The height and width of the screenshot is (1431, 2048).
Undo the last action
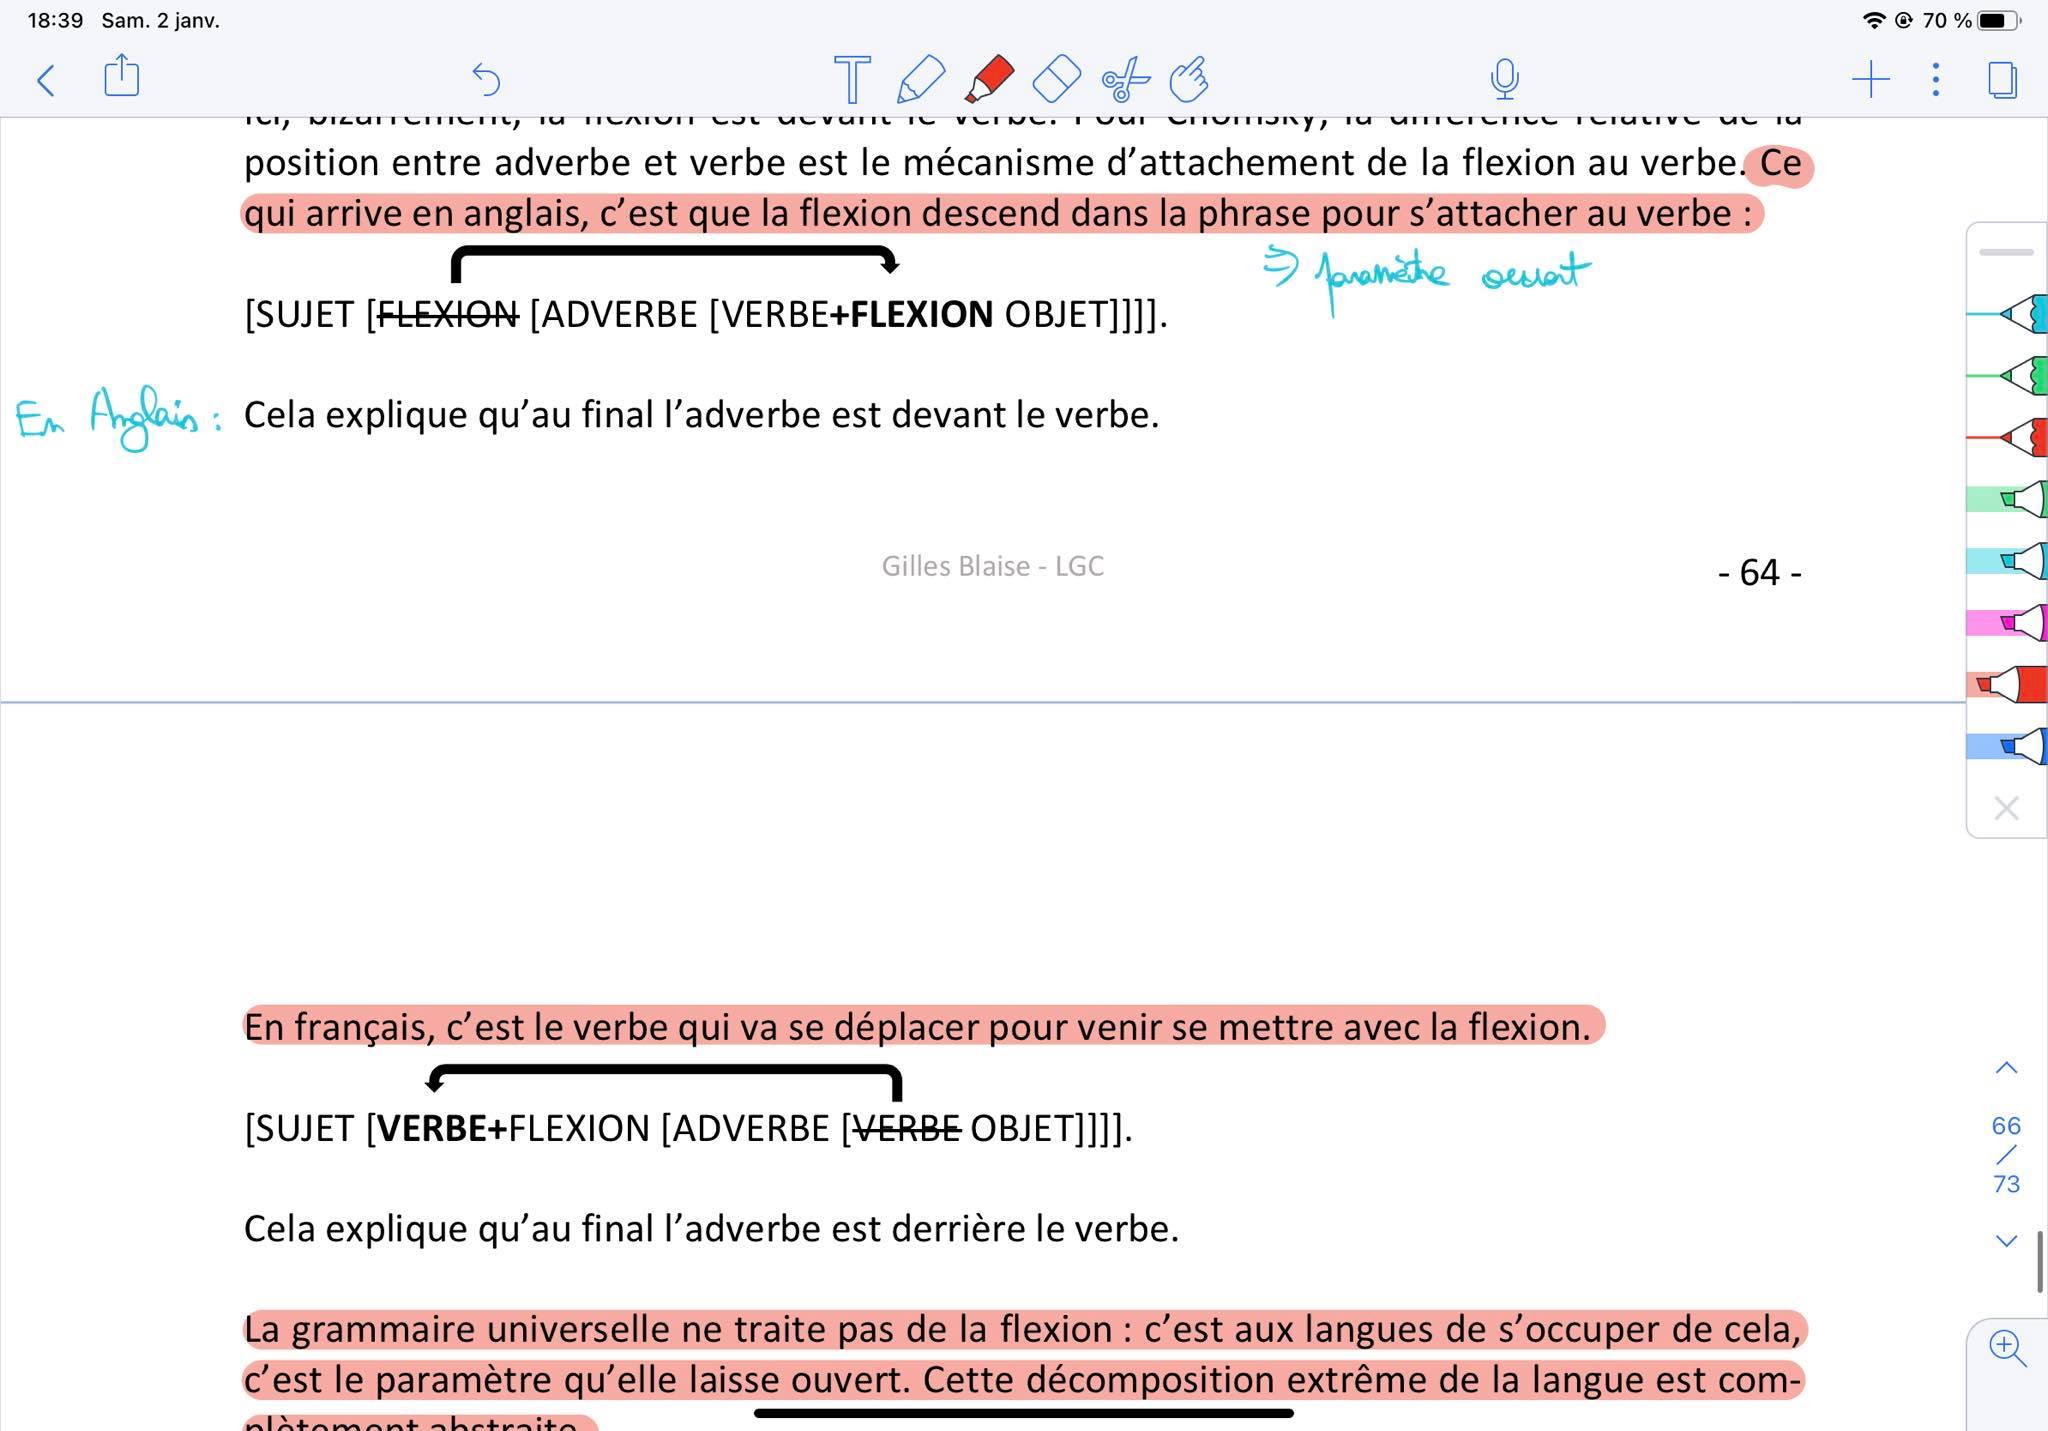[x=486, y=79]
